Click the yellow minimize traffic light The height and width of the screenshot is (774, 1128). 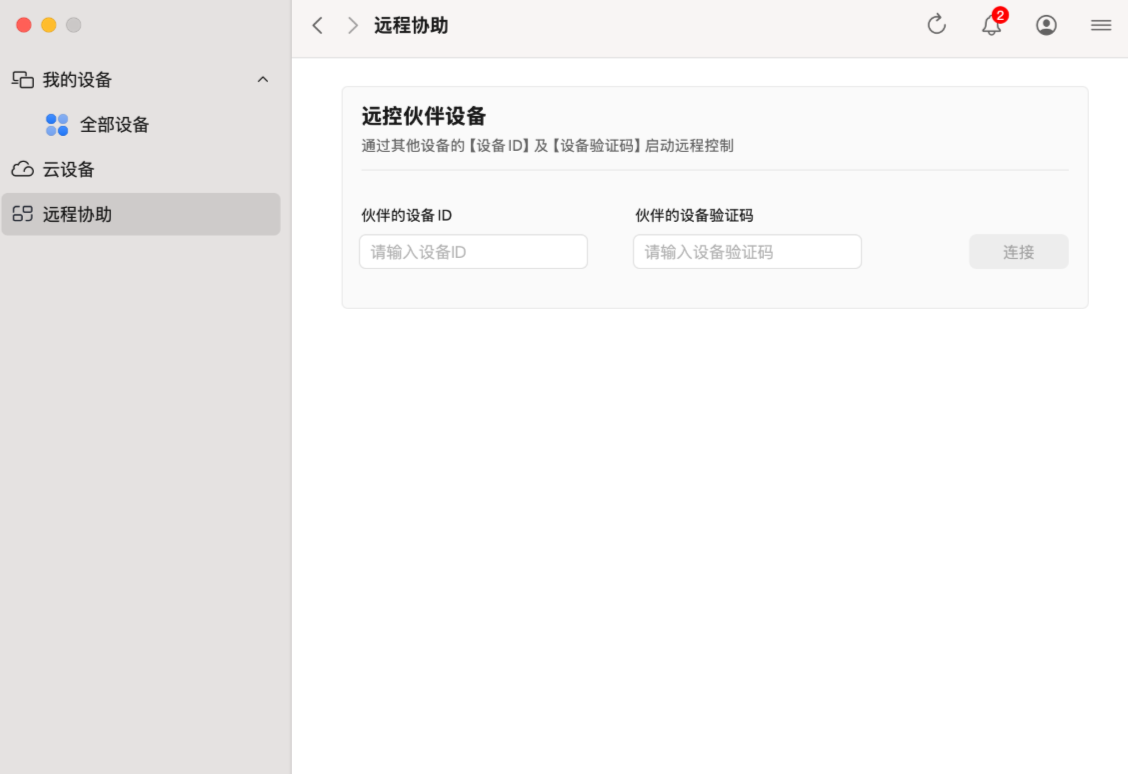click(x=47, y=24)
